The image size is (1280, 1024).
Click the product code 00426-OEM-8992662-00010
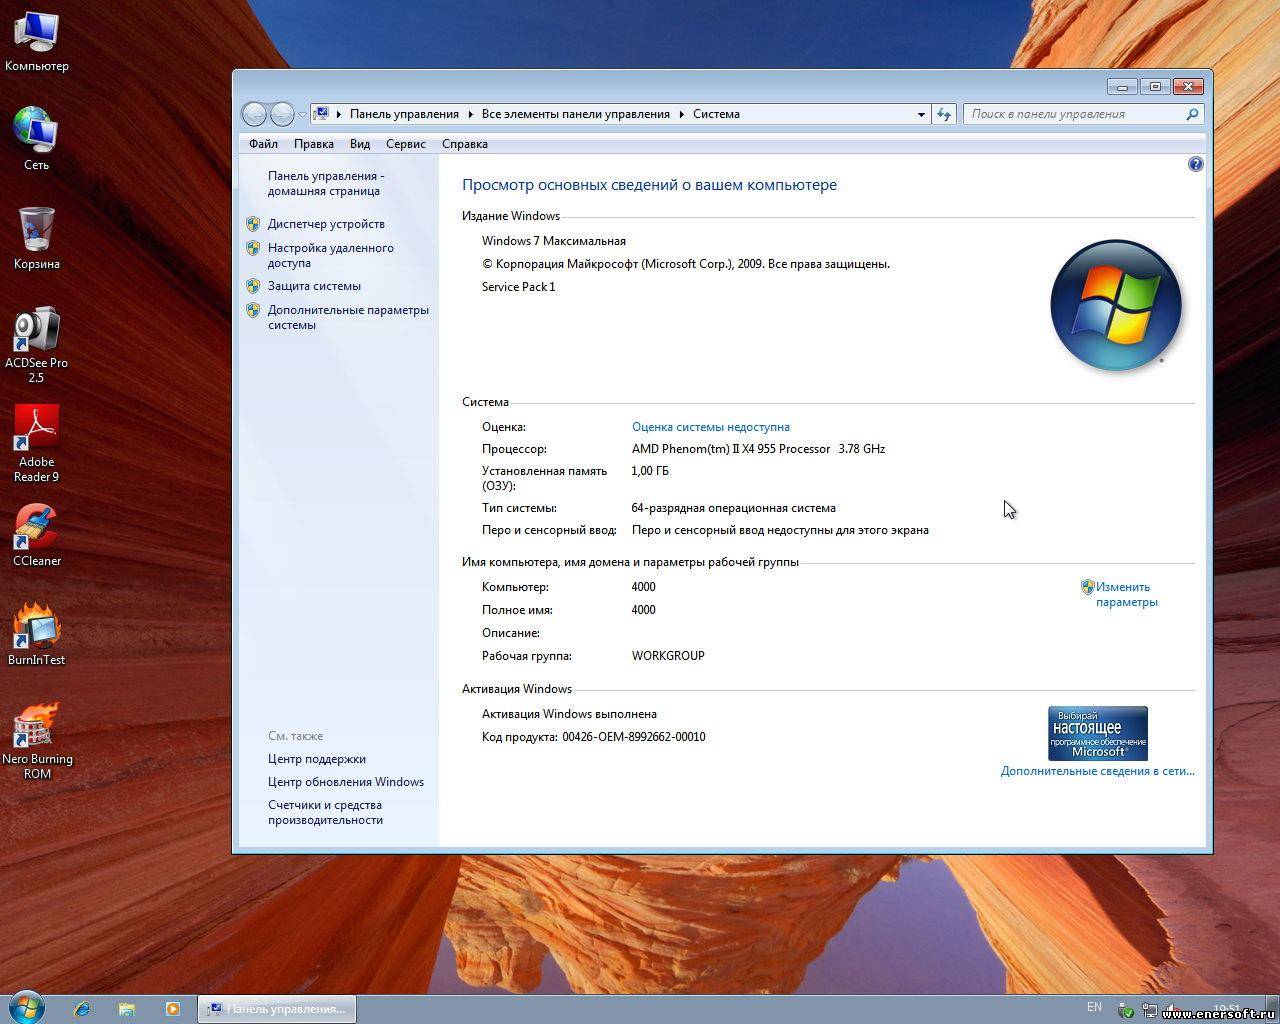[634, 737]
